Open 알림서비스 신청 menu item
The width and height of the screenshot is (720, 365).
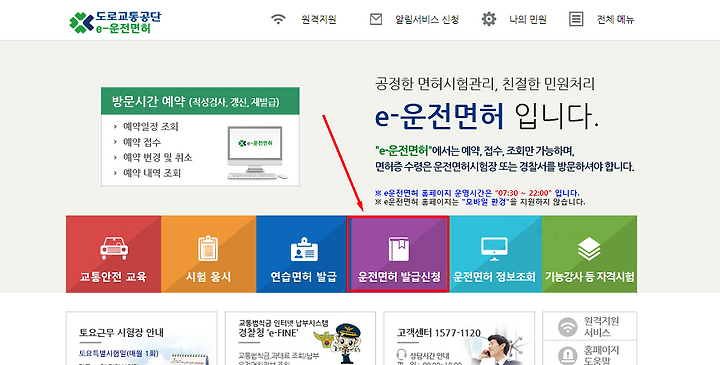tap(427, 19)
